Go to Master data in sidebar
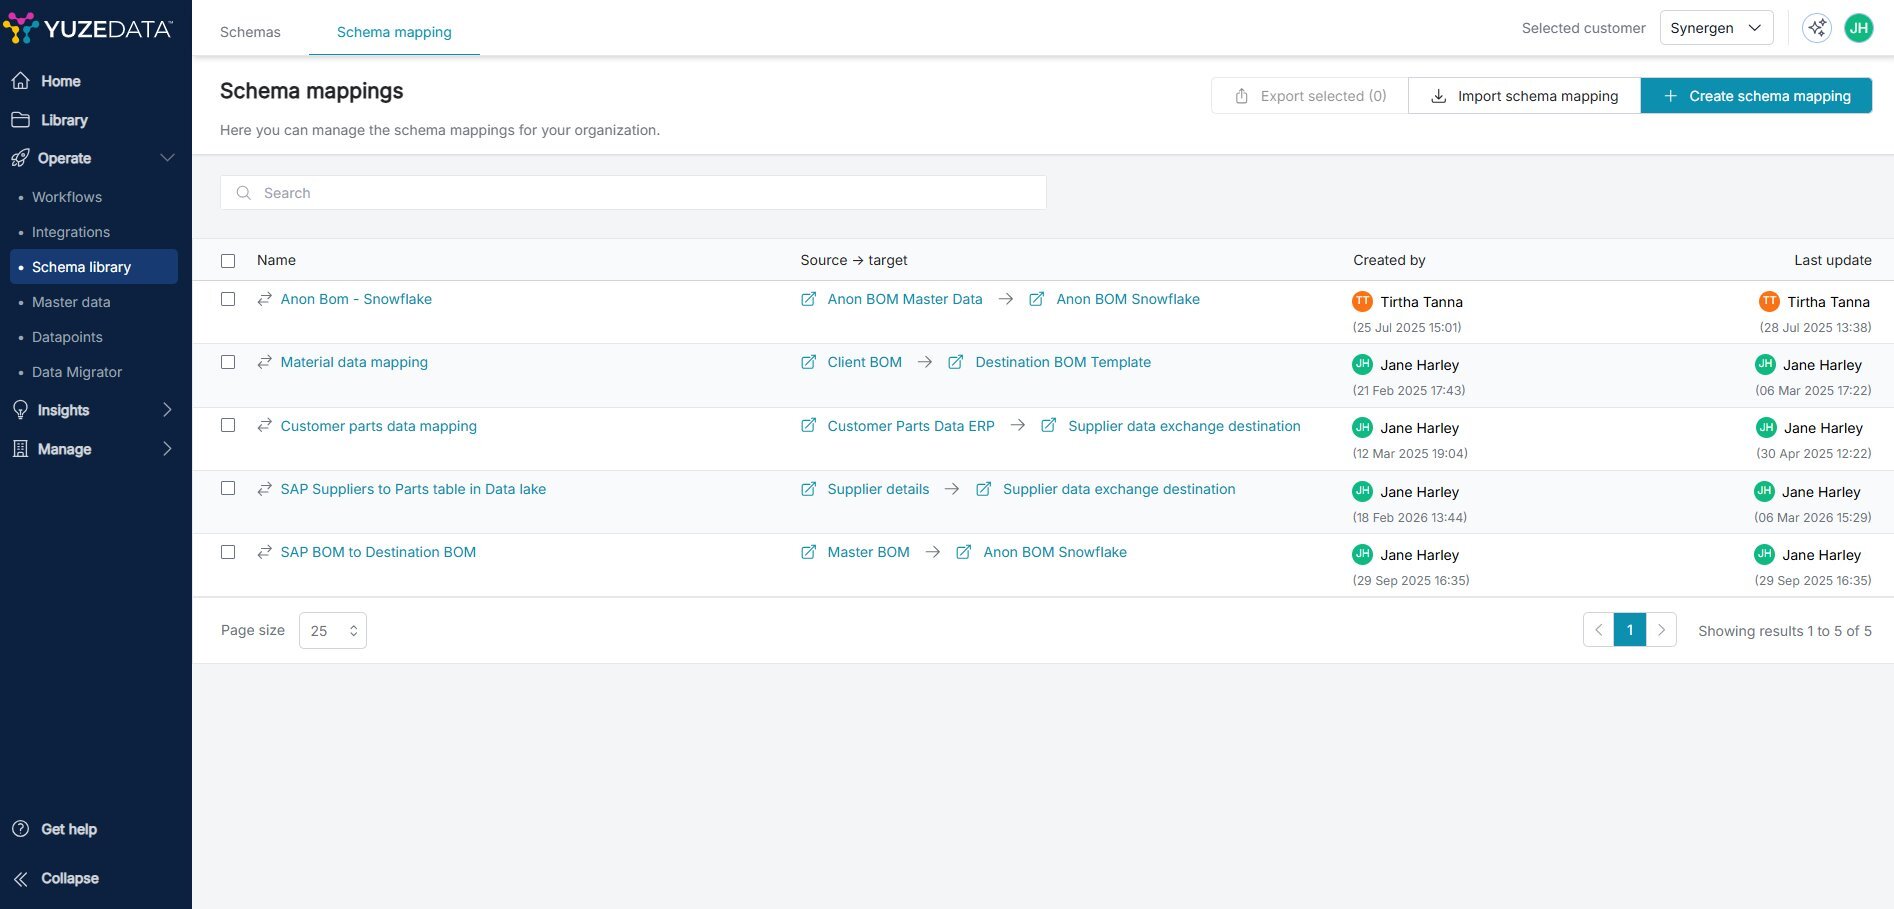This screenshot has height=909, width=1894. pos(71,302)
